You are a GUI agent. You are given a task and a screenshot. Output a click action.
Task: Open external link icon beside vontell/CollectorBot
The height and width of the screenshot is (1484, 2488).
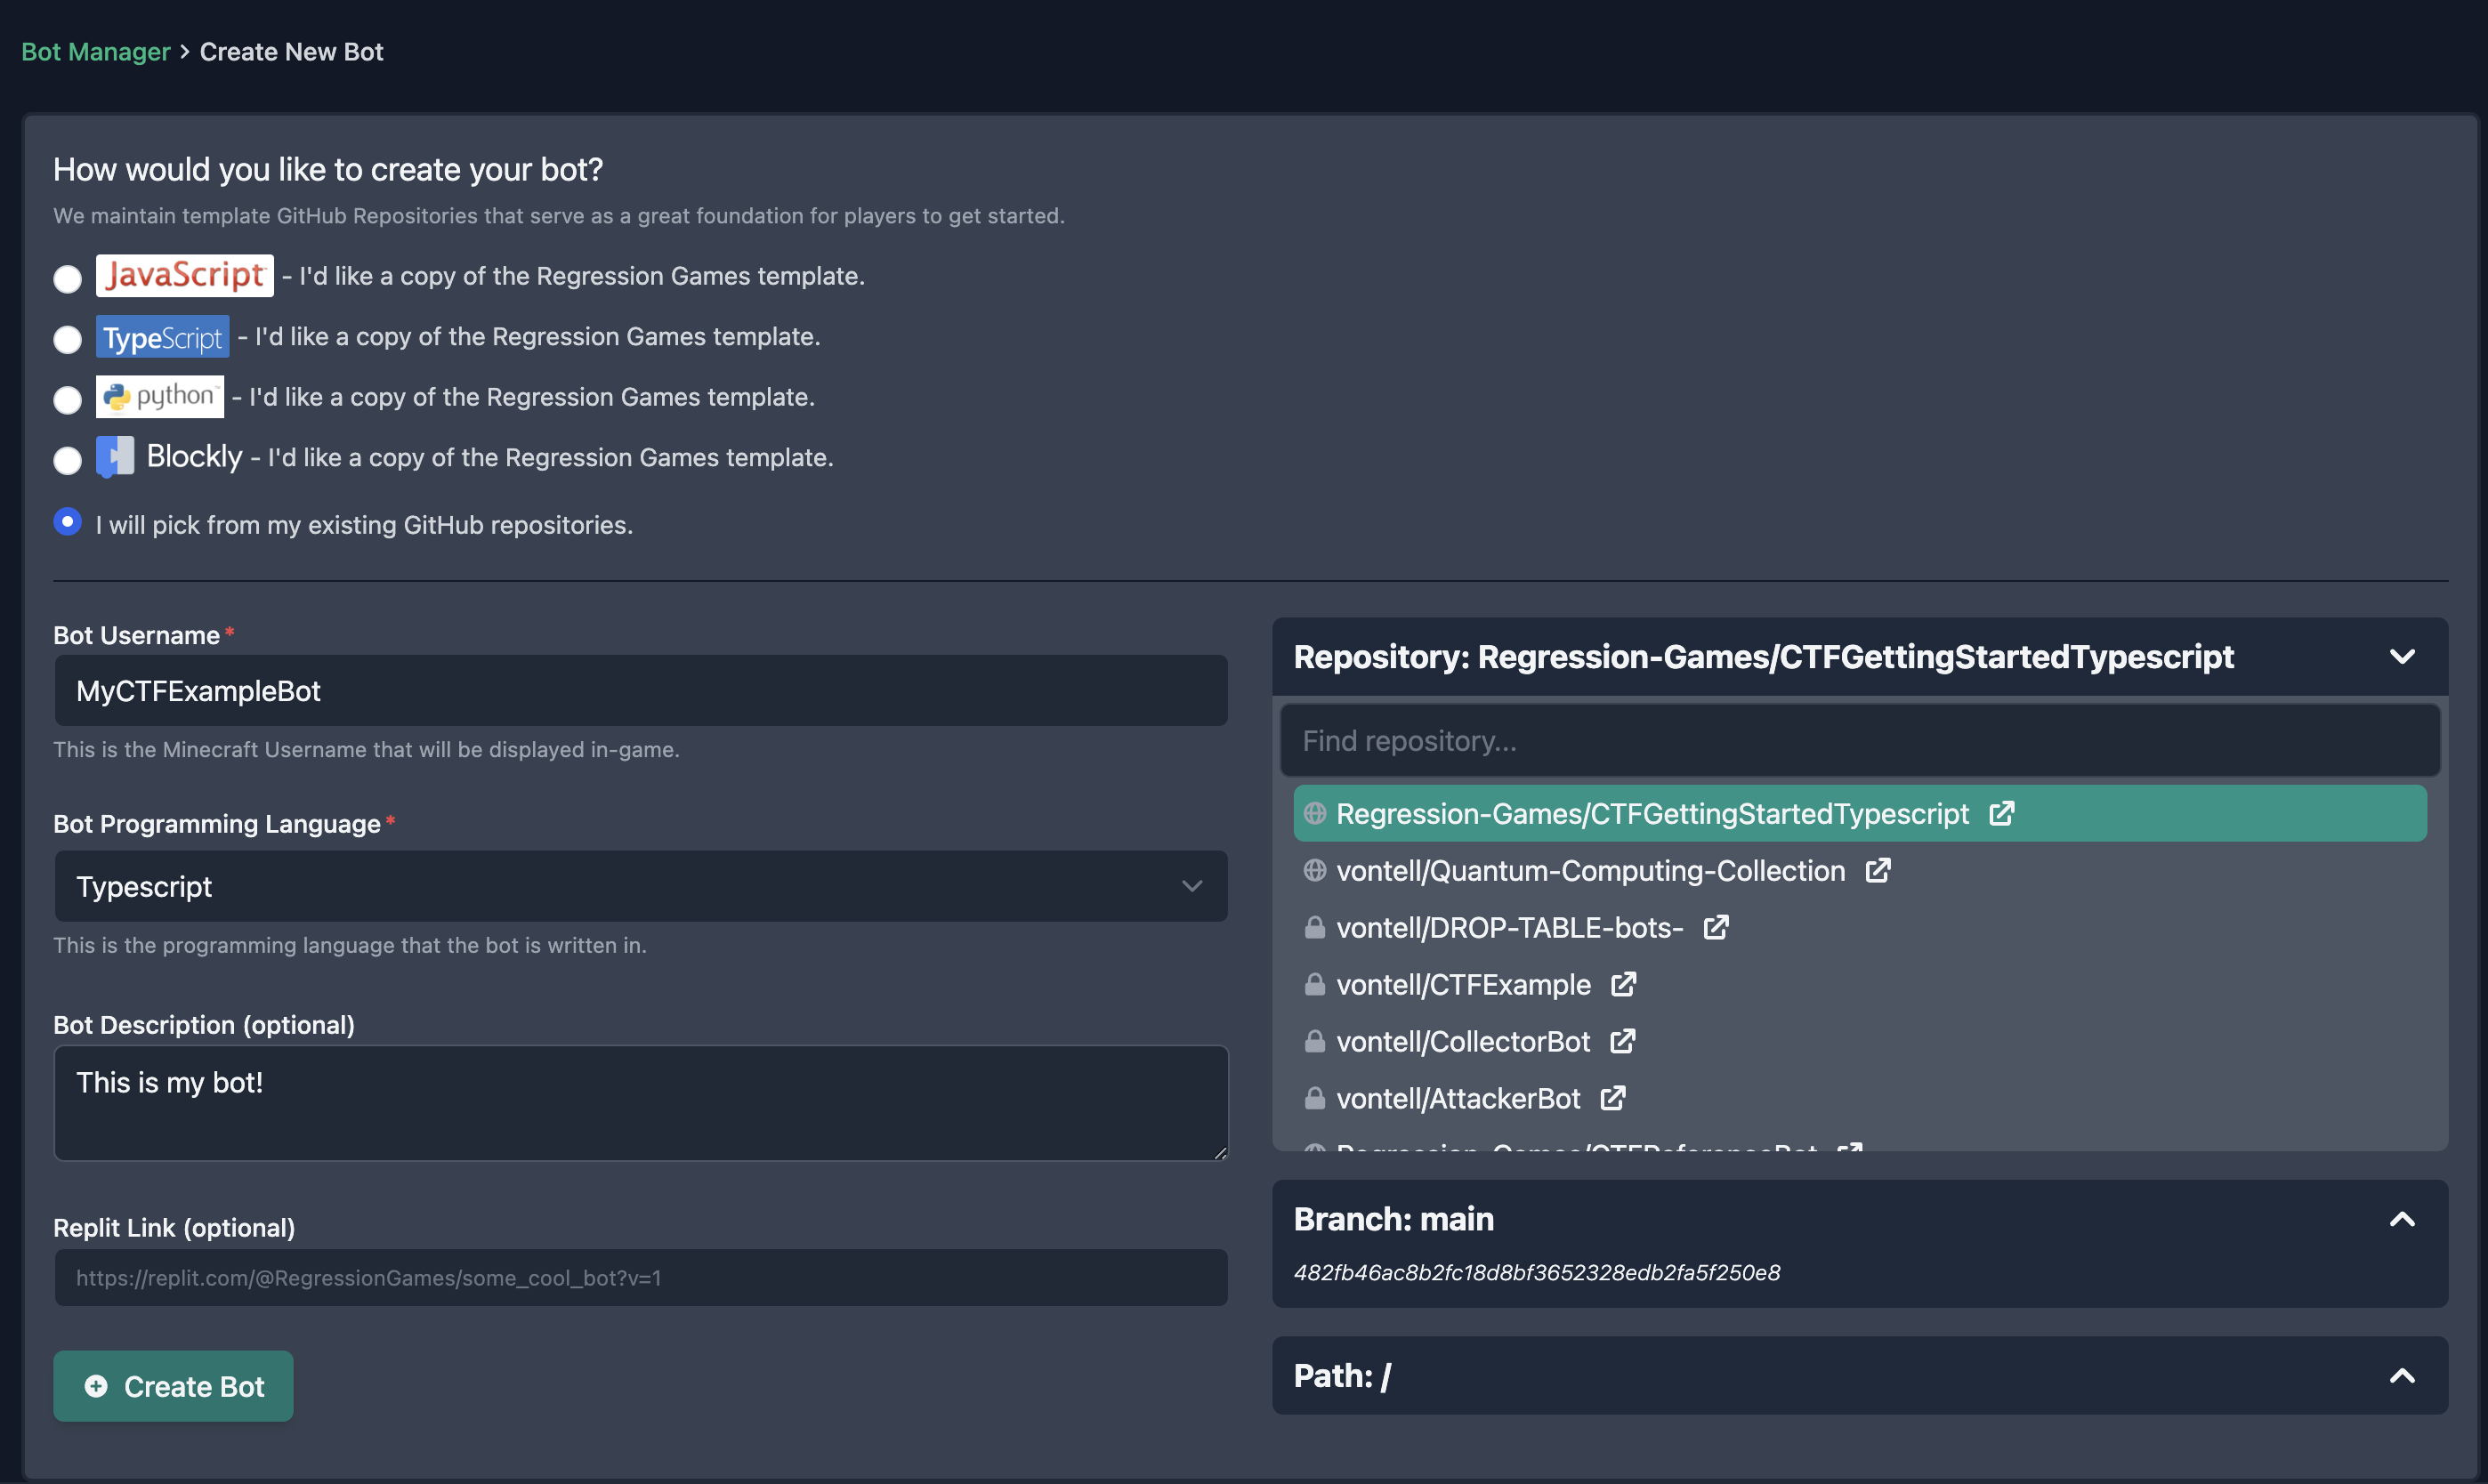tap(1622, 1041)
